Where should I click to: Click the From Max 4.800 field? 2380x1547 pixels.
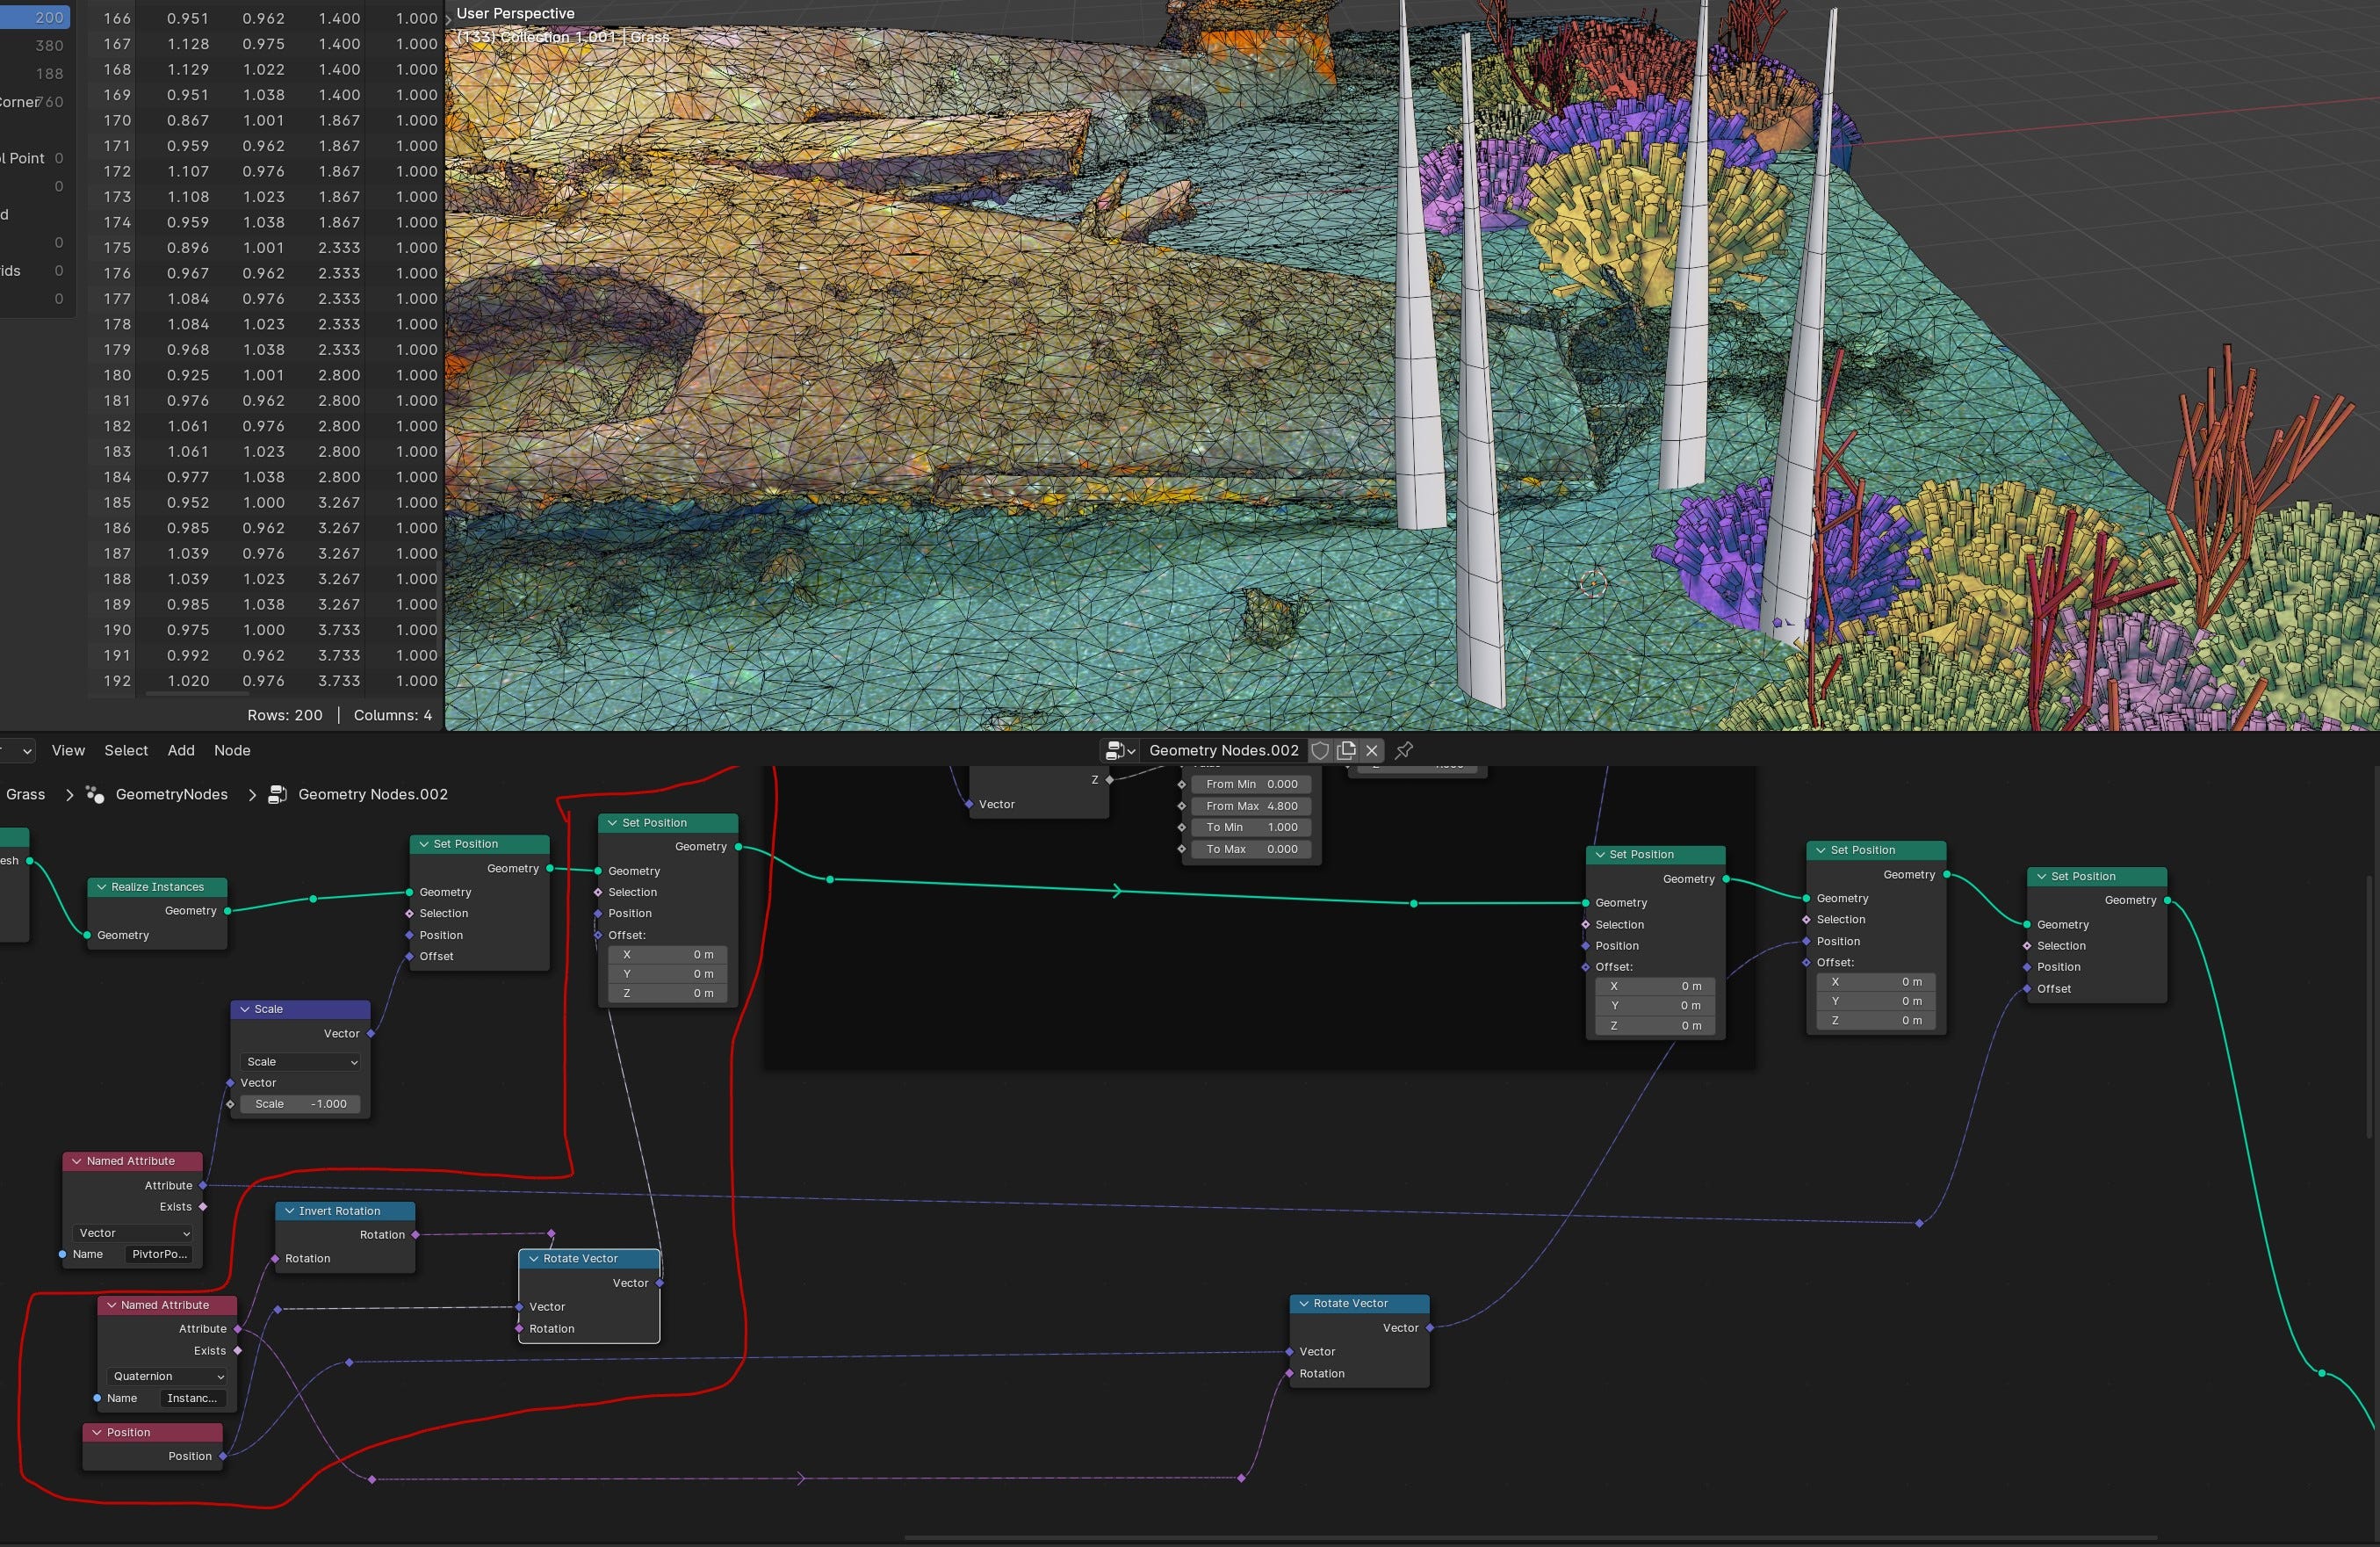pyautogui.click(x=1251, y=806)
